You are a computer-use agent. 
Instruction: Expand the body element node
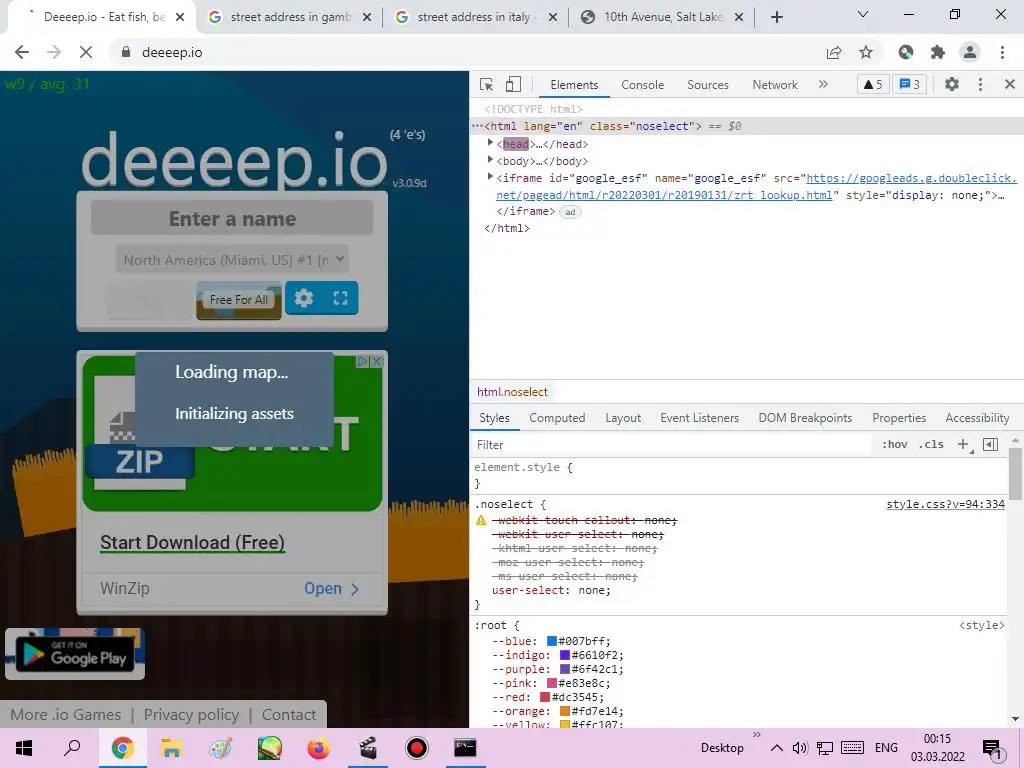pos(490,160)
